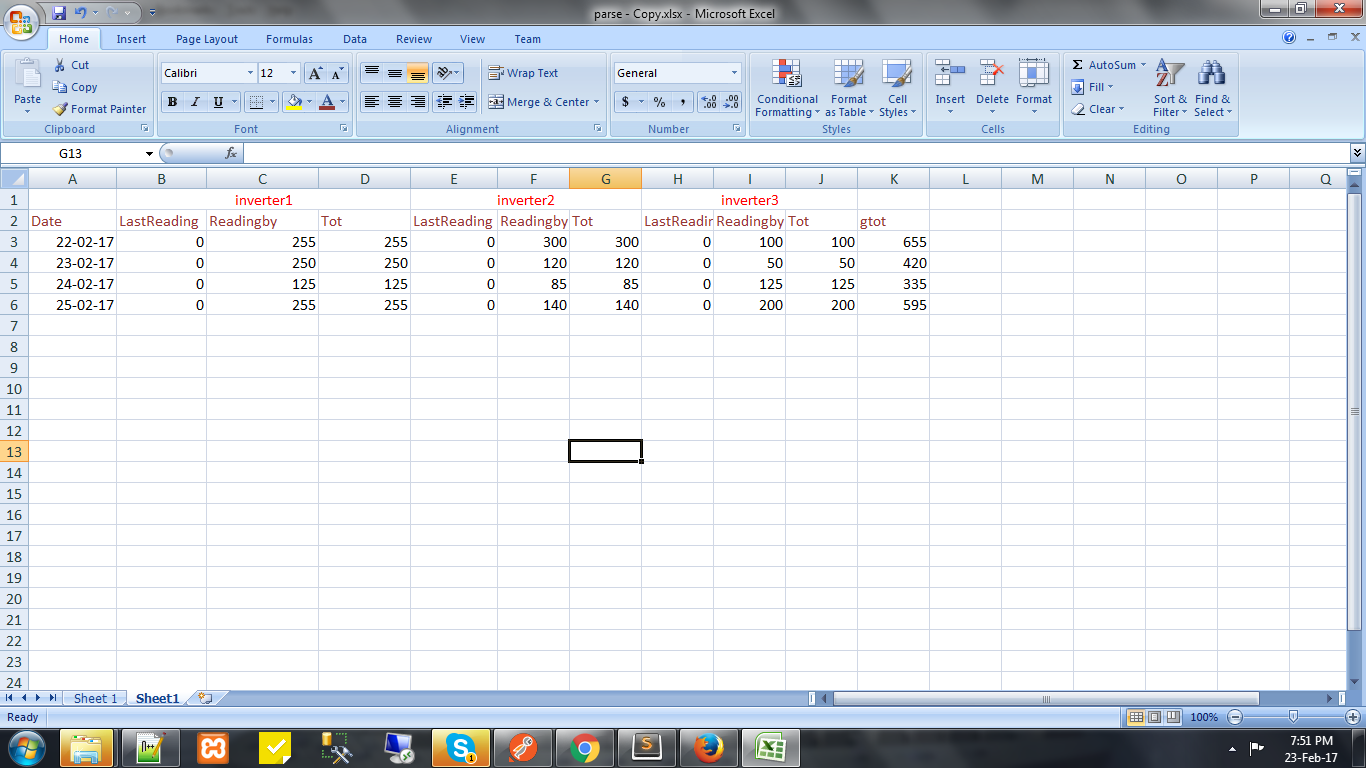
Task: Open the borders dropdown arrow
Action: point(274,102)
